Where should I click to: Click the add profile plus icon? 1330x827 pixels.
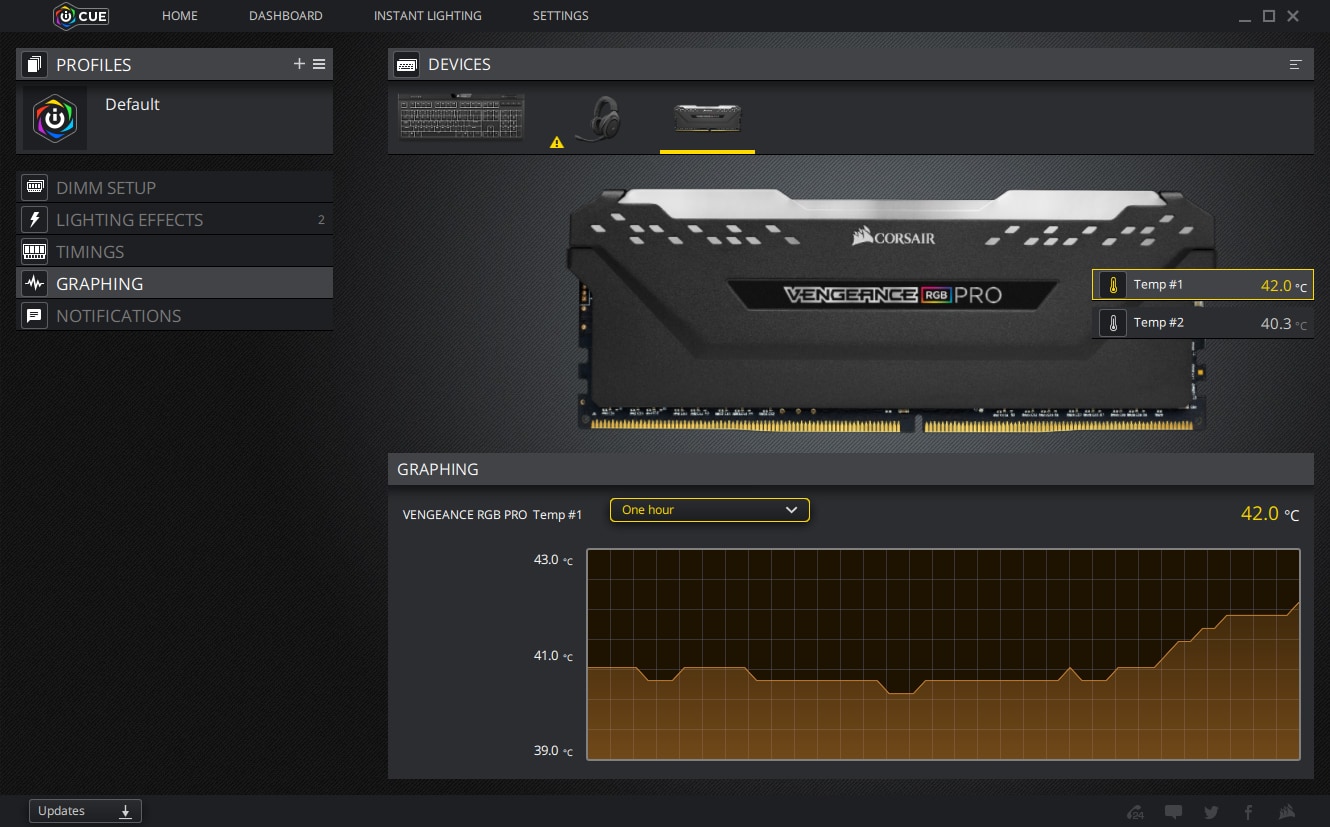tap(299, 64)
